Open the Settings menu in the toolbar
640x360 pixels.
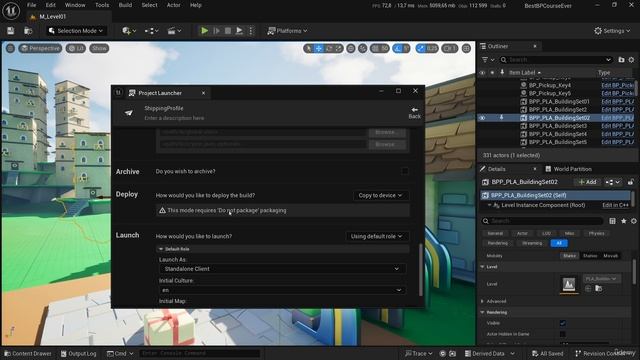click(612, 31)
